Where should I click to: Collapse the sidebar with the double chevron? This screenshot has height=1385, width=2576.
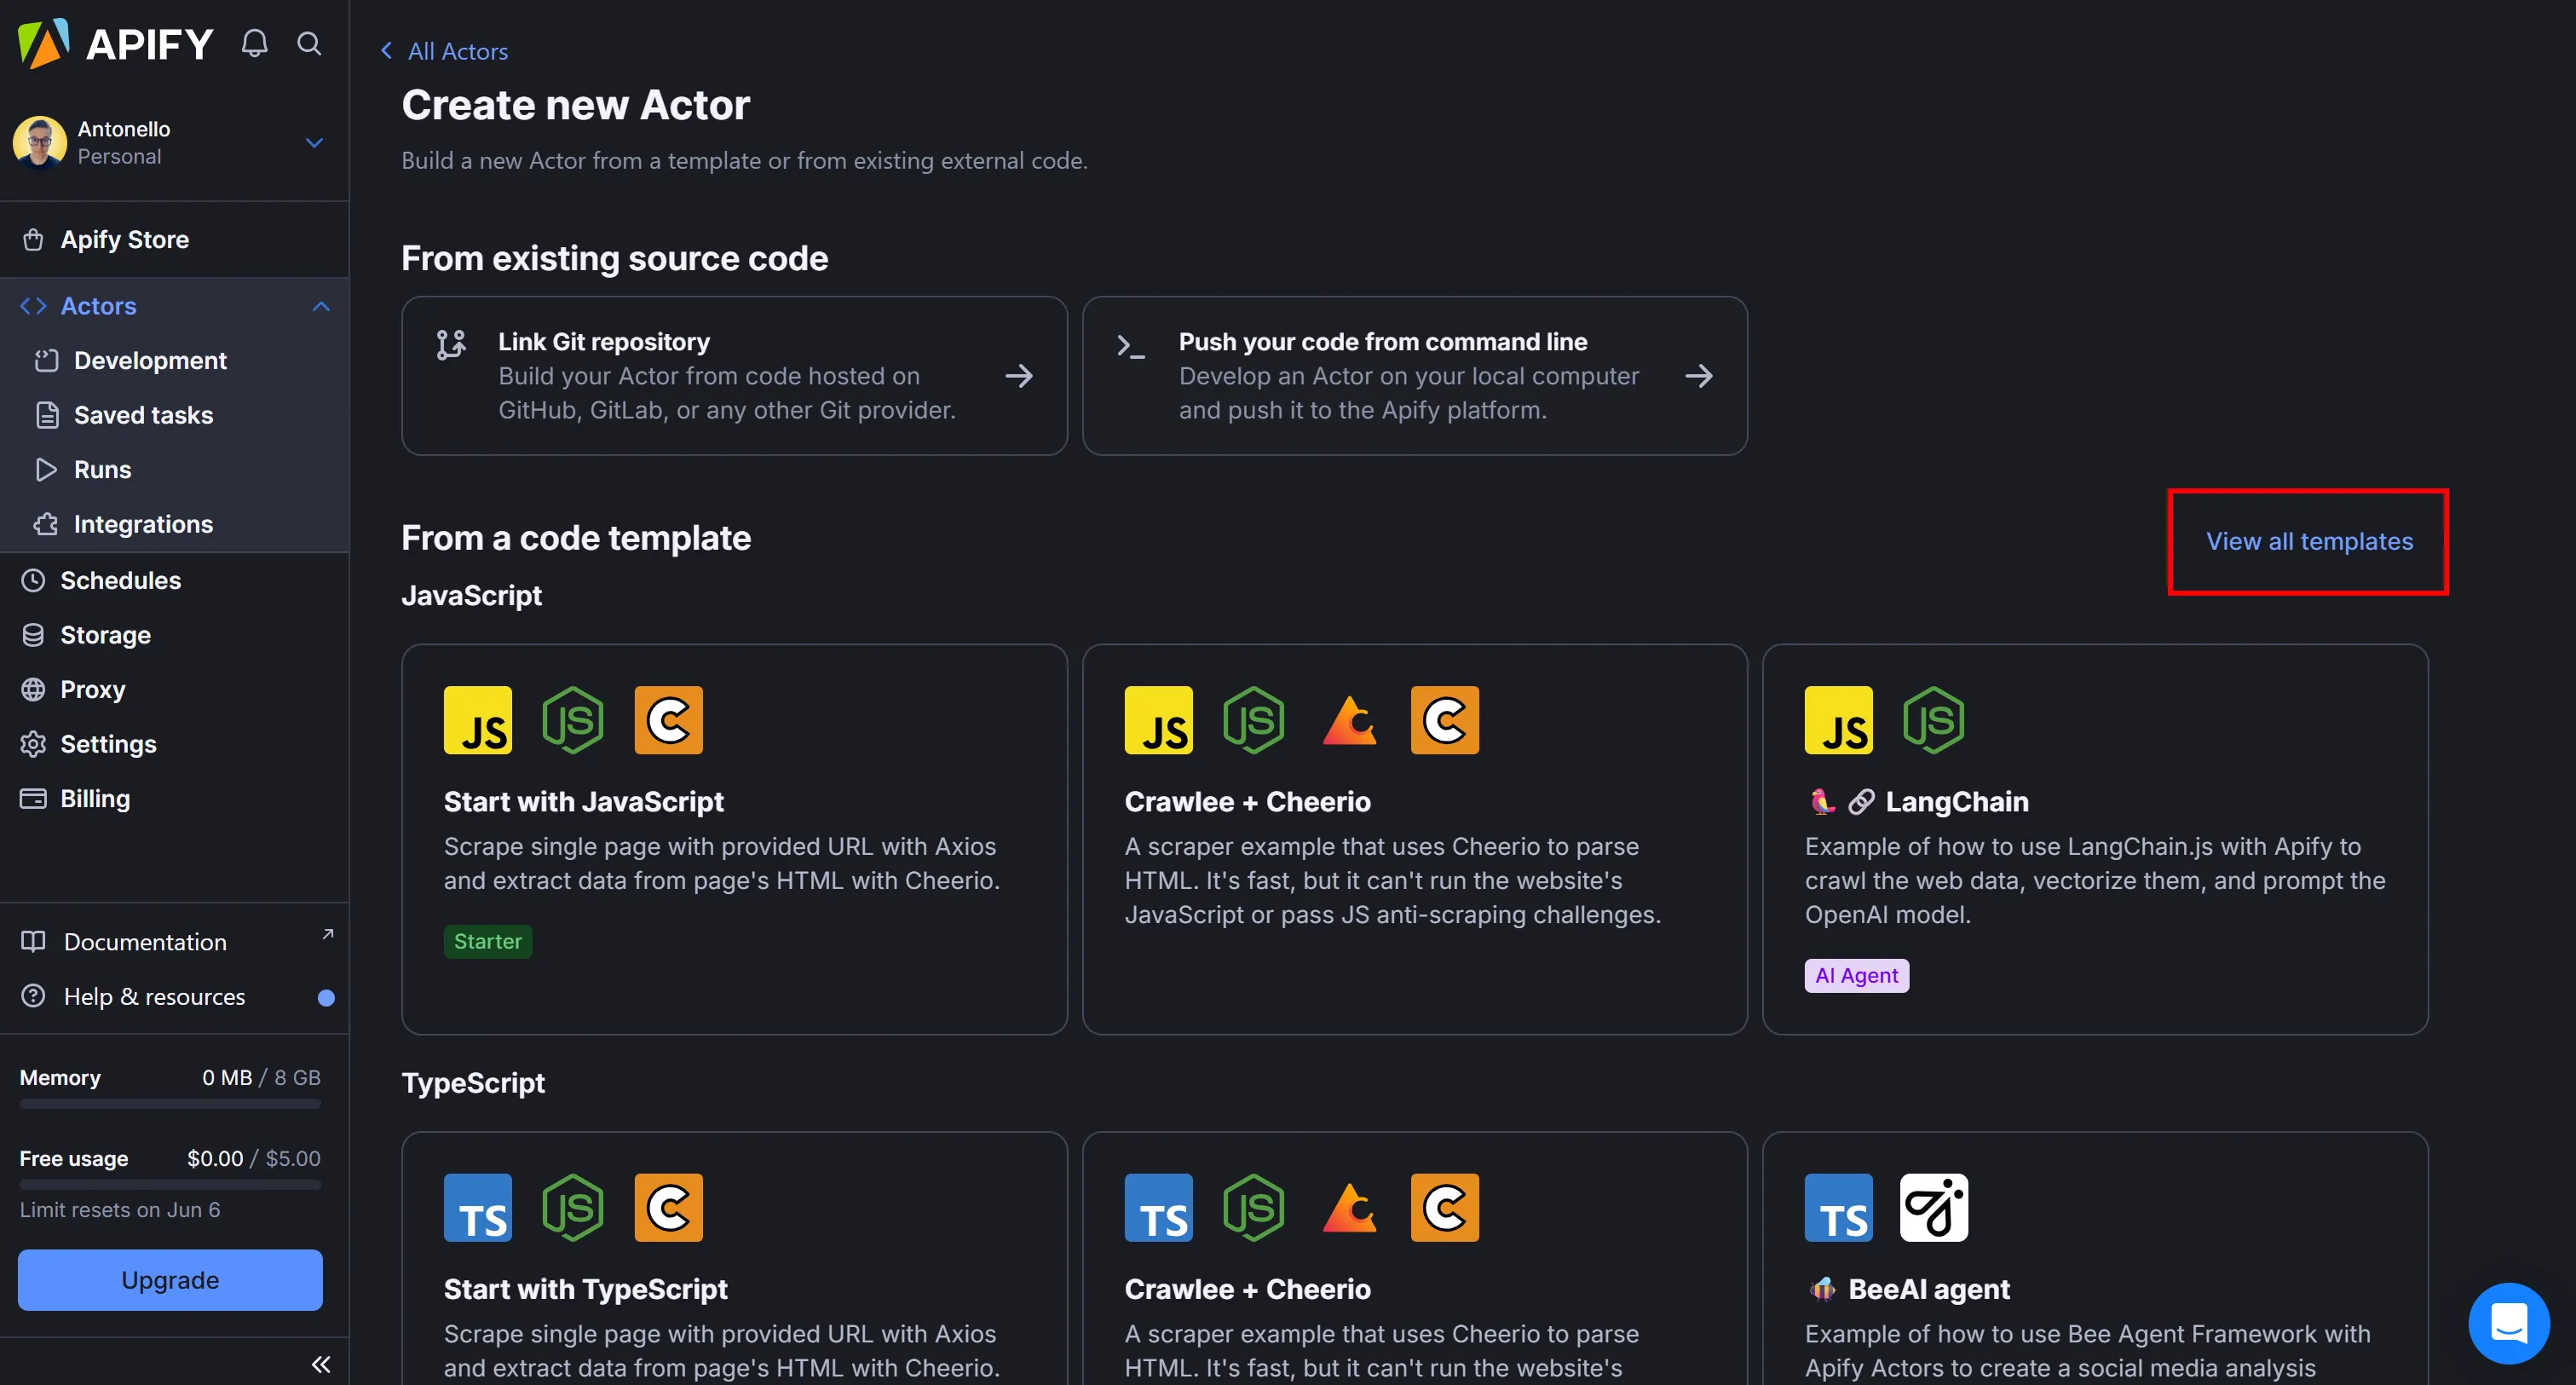[321, 1364]
